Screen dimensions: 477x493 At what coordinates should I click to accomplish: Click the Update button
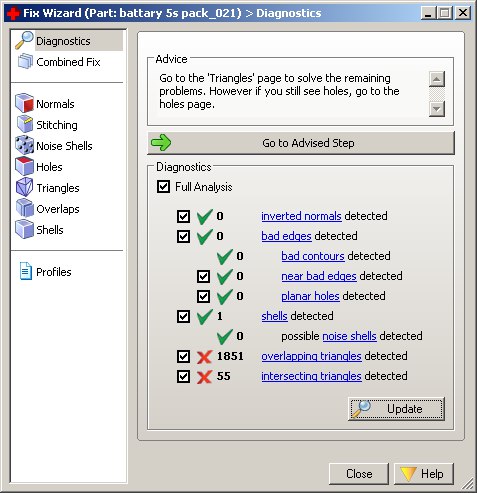coord(396,409)
